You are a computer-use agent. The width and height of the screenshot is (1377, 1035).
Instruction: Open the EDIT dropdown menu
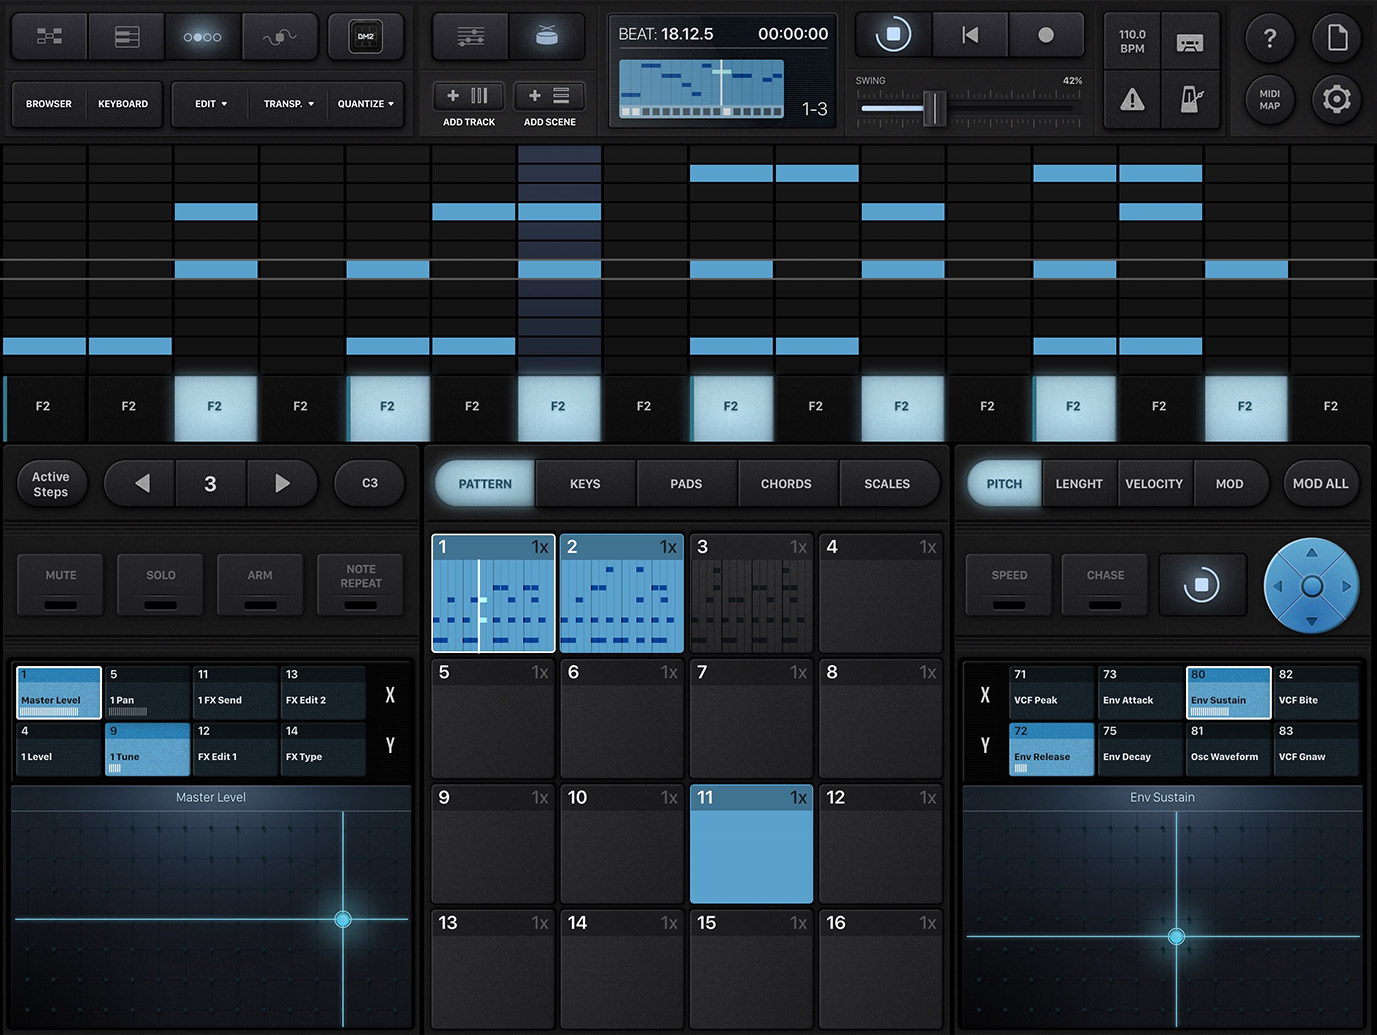pyautogui.click(x=211, y=104)
